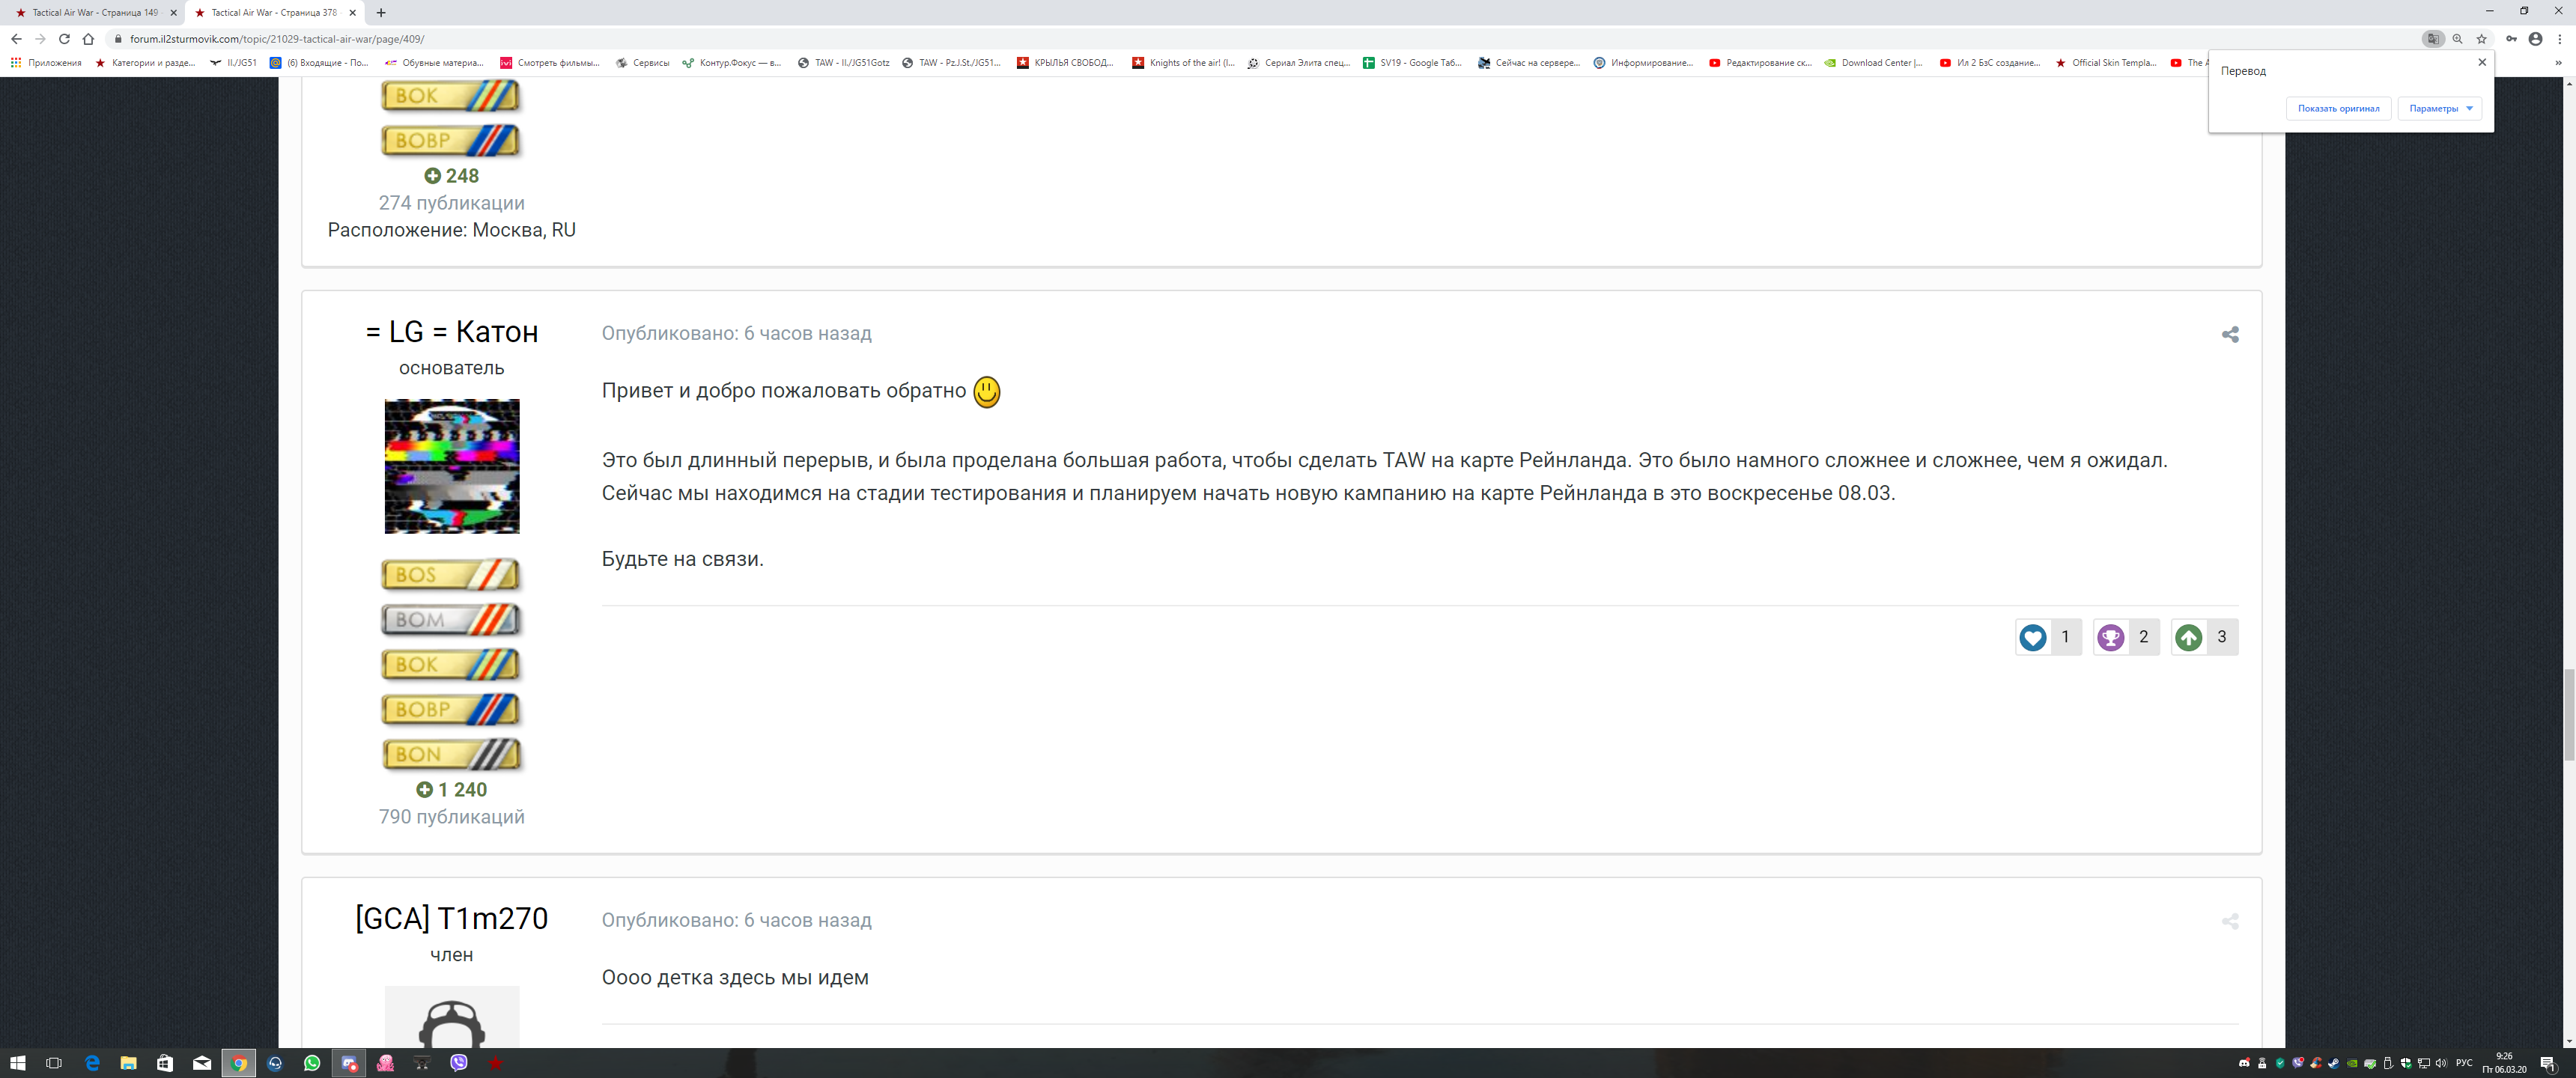Viewport: 2576px width, 1078px height.
Task: Click the blue heart reaction icon
Action: pos(2032,637)
